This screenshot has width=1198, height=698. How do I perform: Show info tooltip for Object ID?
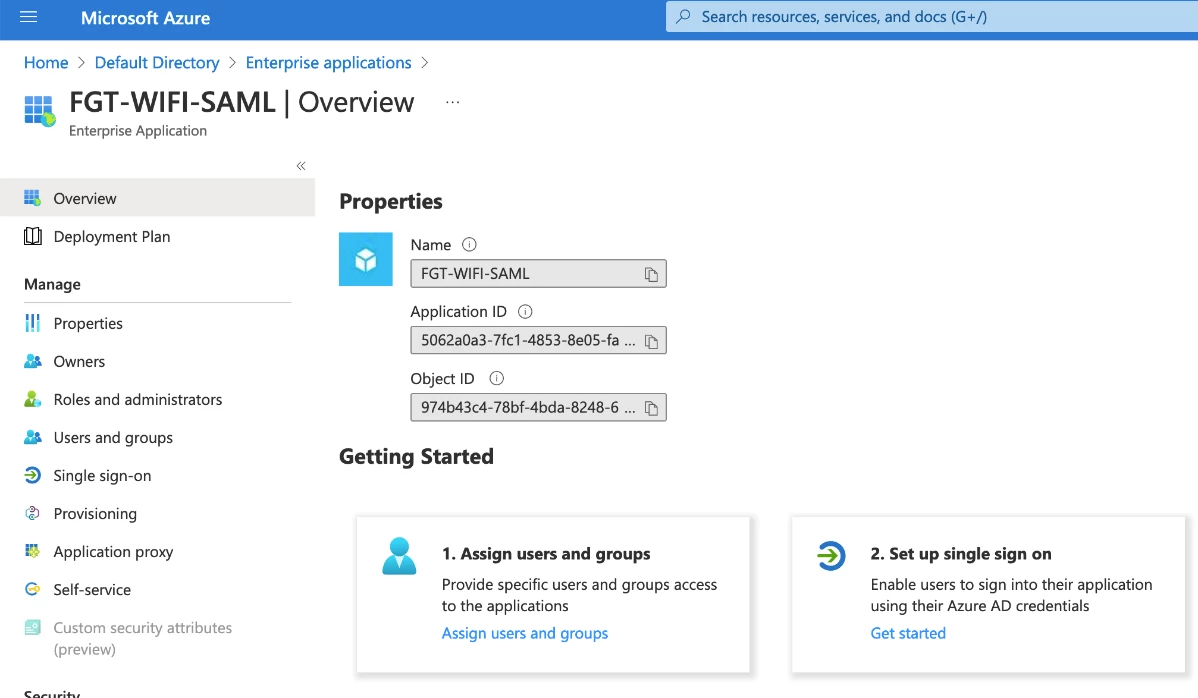(x=497, y=378)
